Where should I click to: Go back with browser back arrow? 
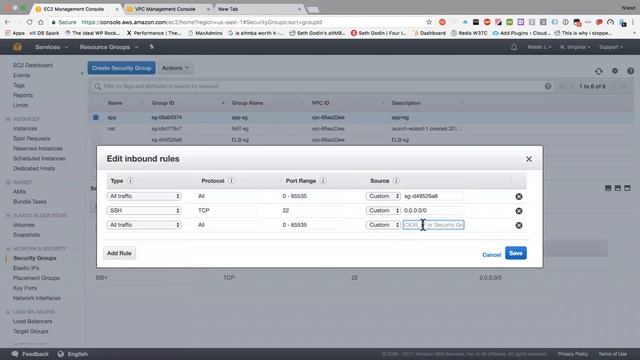tap(7, 22)
